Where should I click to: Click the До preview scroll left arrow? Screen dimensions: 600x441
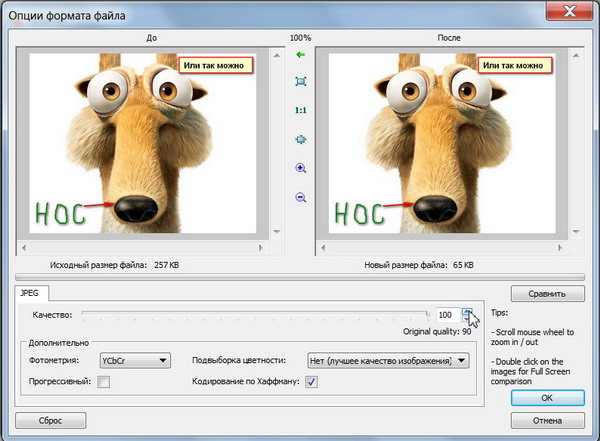tap(24, 248)
